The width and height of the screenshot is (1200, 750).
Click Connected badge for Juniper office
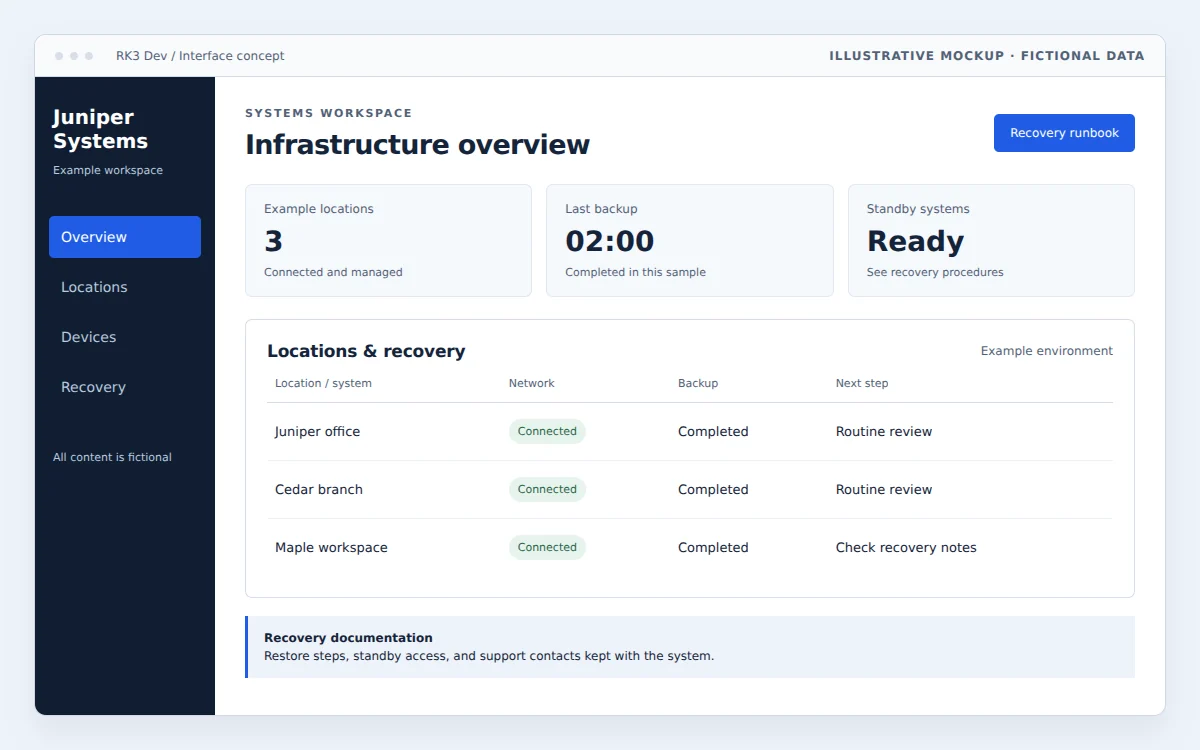(547, 431)
